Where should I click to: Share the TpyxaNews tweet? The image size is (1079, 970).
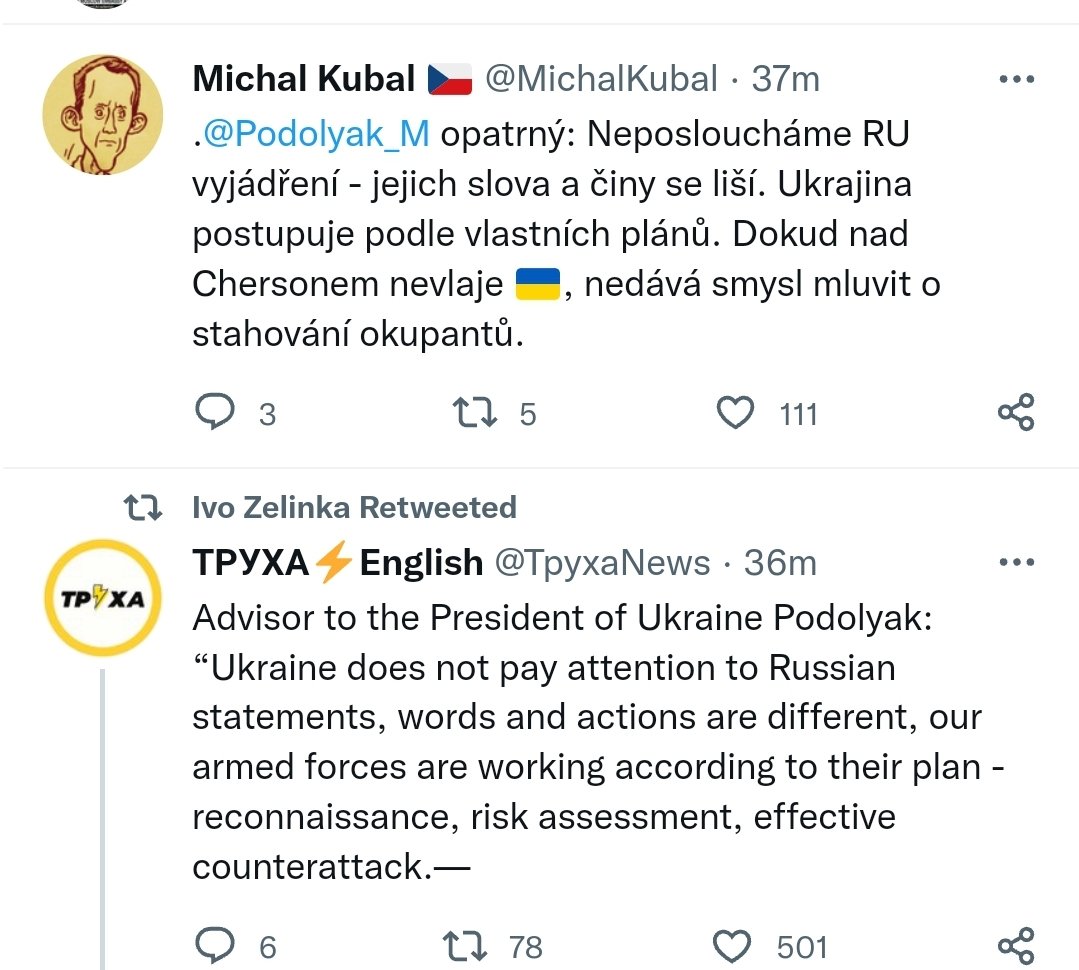pos(1016,945)
